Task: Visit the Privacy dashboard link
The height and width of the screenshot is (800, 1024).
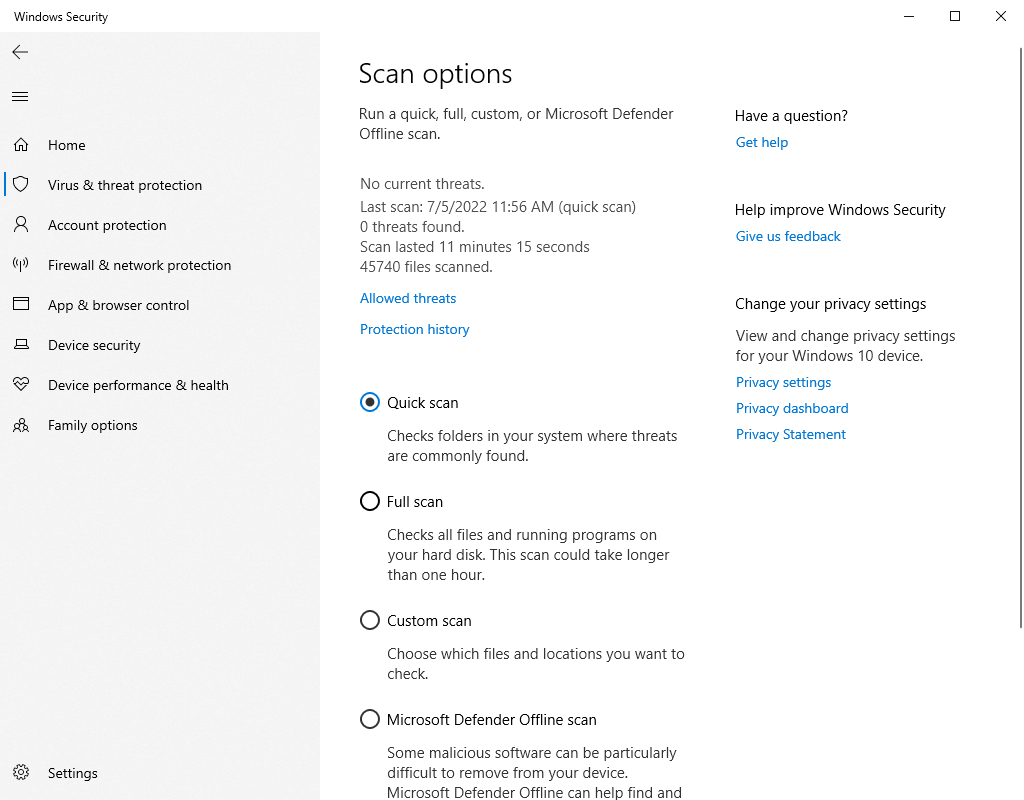Action: (791, 408)
